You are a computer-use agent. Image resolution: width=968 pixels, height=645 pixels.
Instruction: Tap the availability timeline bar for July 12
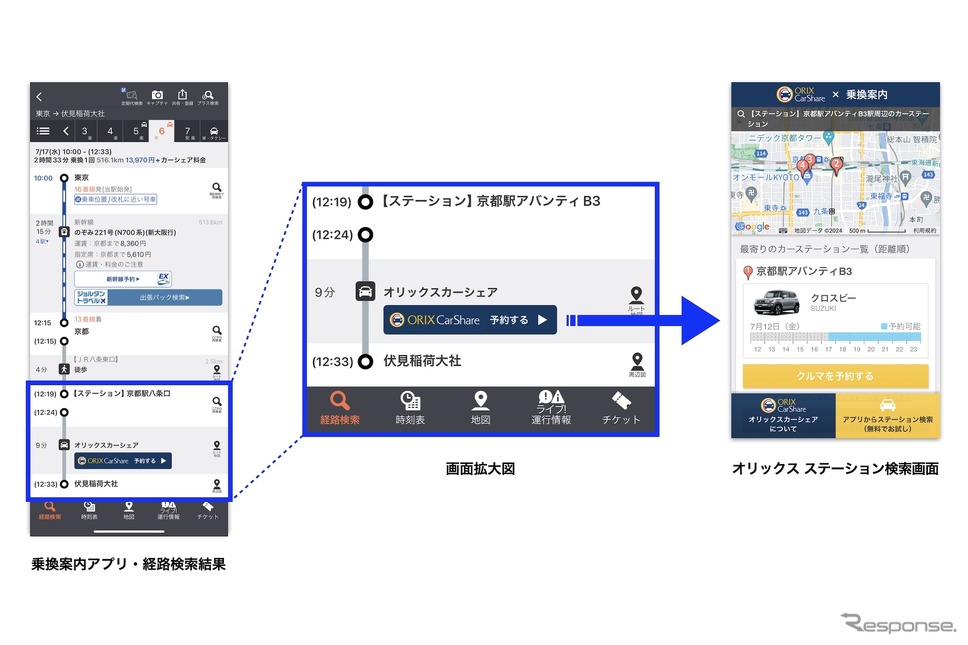(835, 337)
